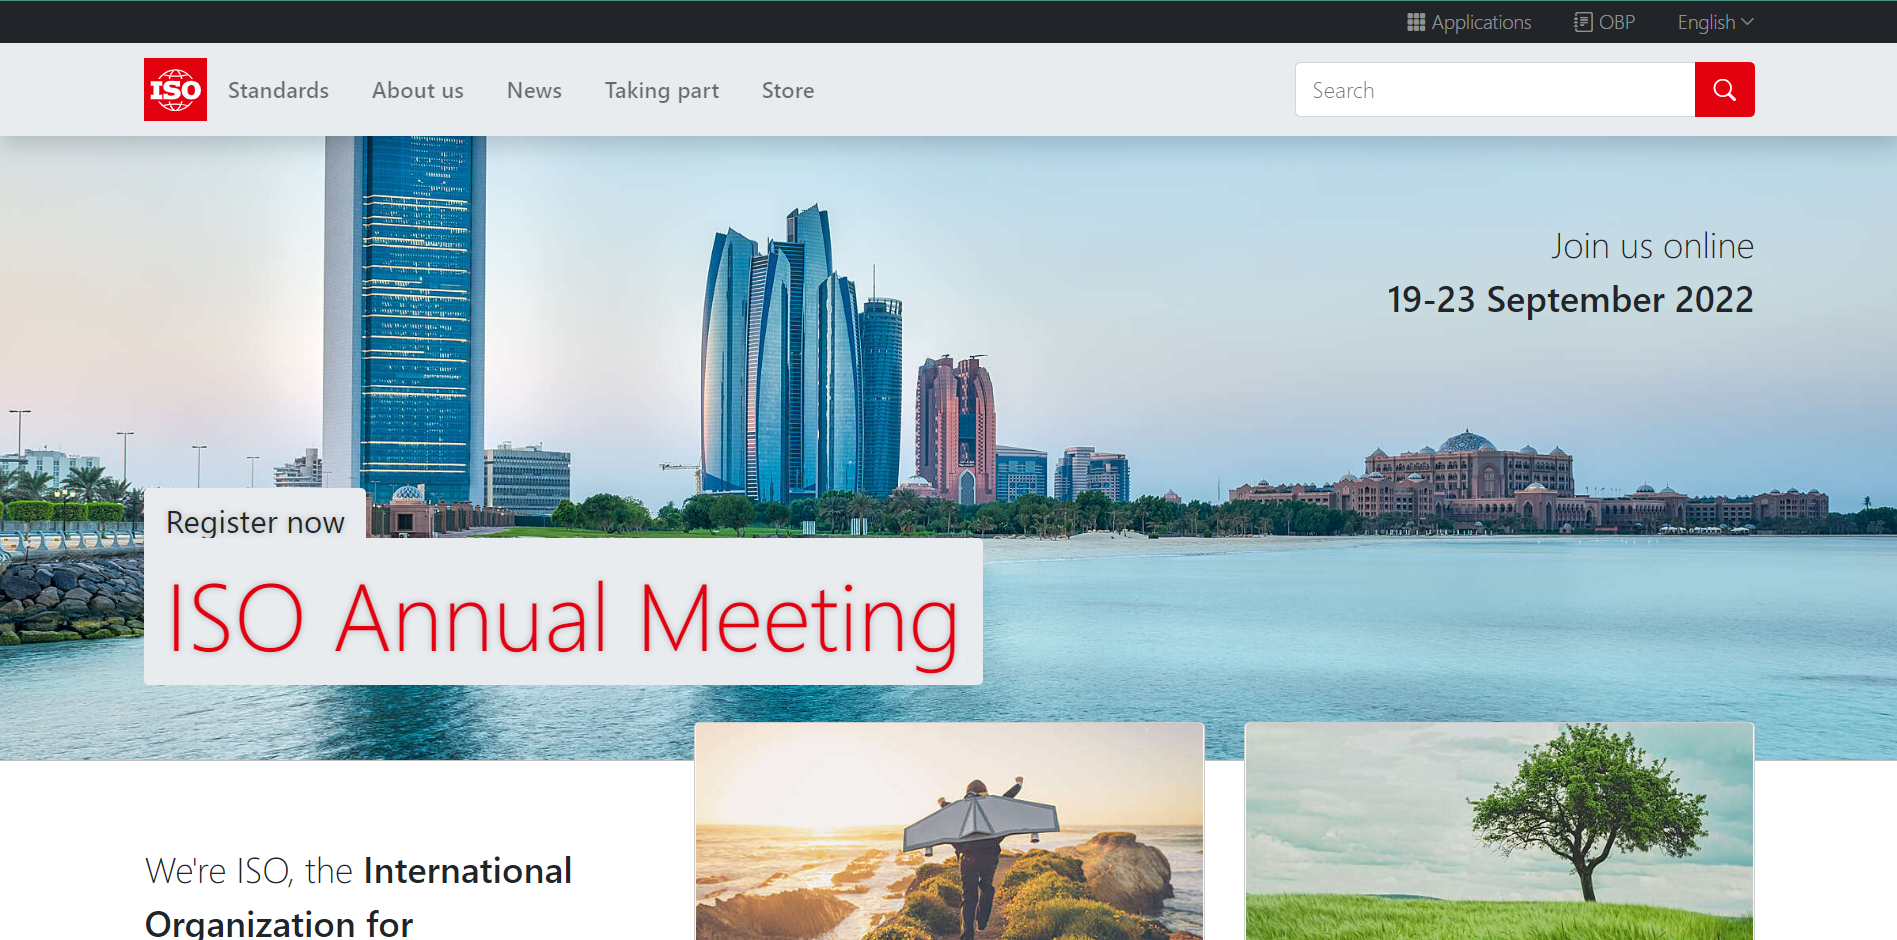Open the winged person sunset card
This screenshot has width=1897, height=940.
(x=949, y=830)
